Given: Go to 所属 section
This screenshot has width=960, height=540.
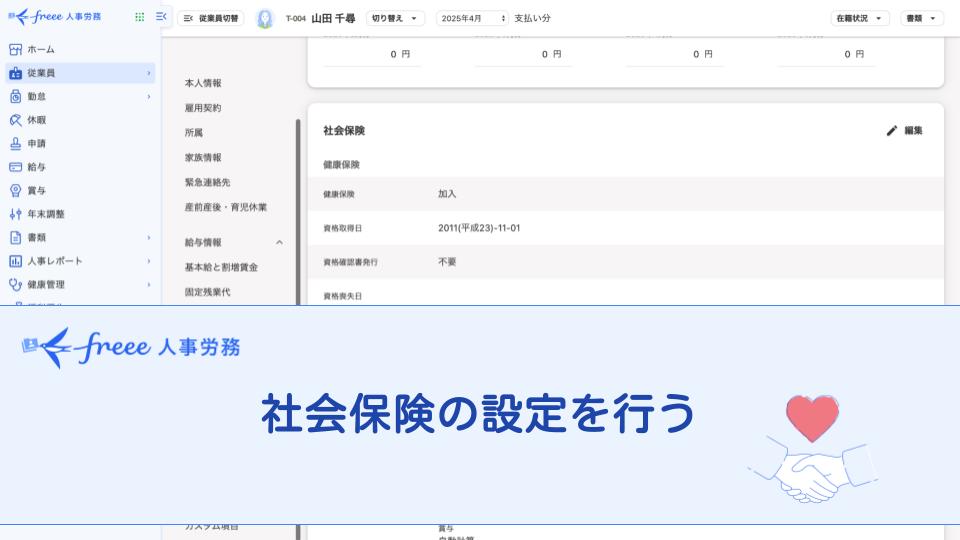Looking at the screenshot, I should pos(193,133).
